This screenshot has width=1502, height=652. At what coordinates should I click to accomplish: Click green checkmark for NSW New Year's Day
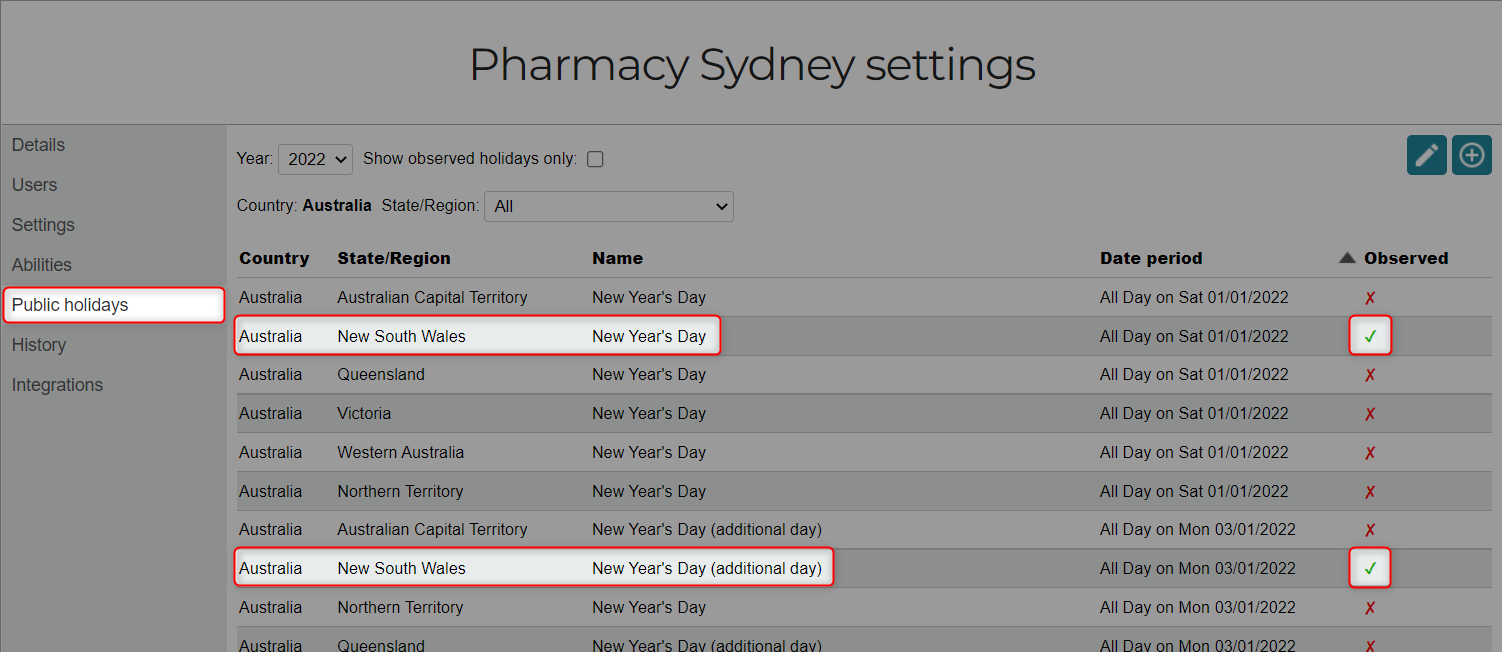pyautogui.click(x=1370, y=337)
